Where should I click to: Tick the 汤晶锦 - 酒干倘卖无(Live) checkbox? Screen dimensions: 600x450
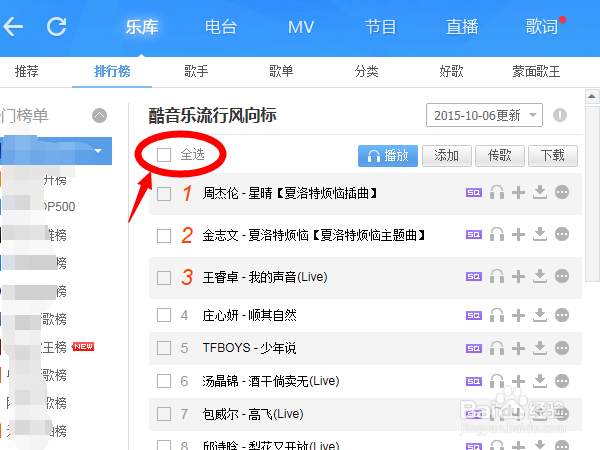[164, 381]
